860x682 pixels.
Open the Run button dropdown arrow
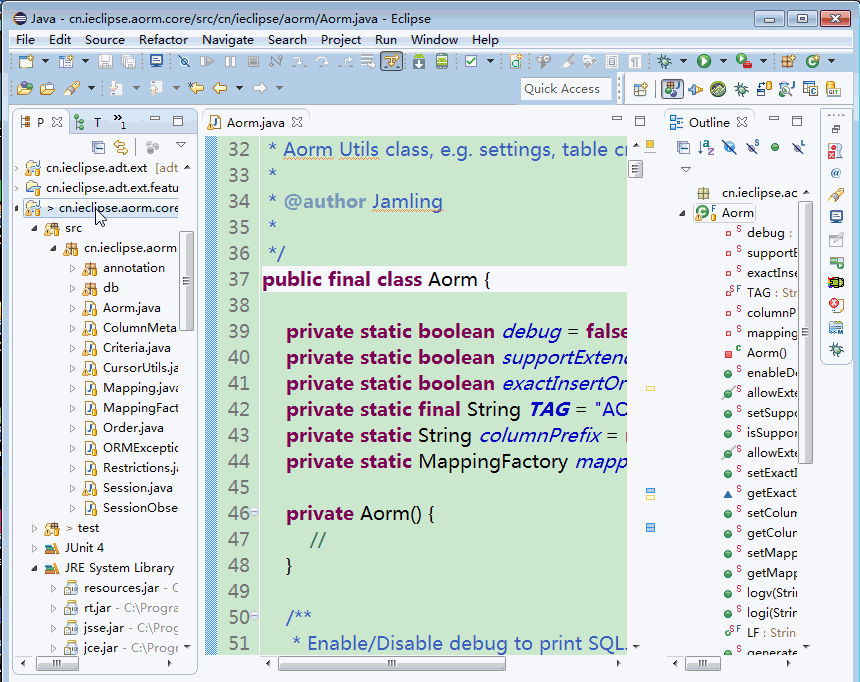(x=723, y=61)
